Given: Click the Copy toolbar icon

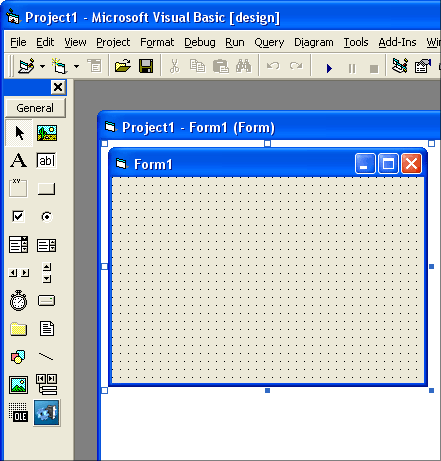Looking at the screenshot, I should click(x=197, y=66).
